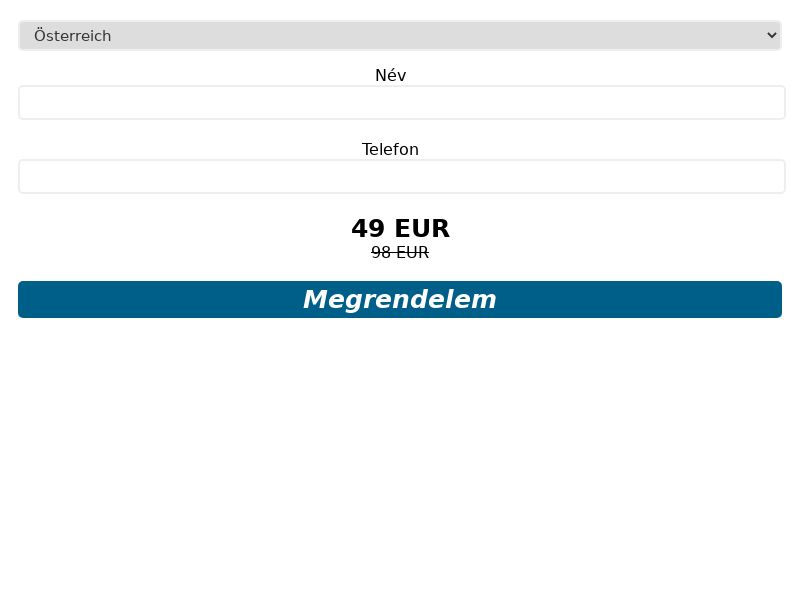800x600 pixels.
Task: Click the crossed-out 98 EUR price
Action: tap(400, 252)
